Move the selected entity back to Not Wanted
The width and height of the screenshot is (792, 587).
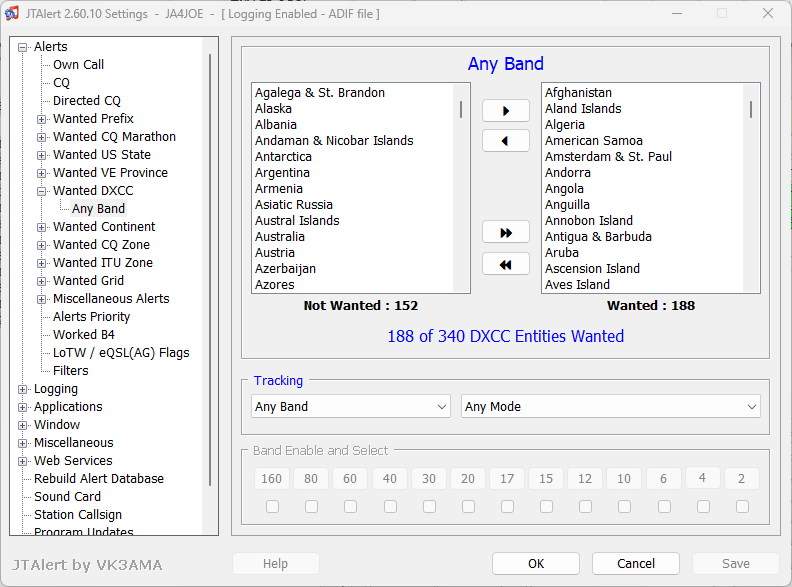[x=506, y=141]
